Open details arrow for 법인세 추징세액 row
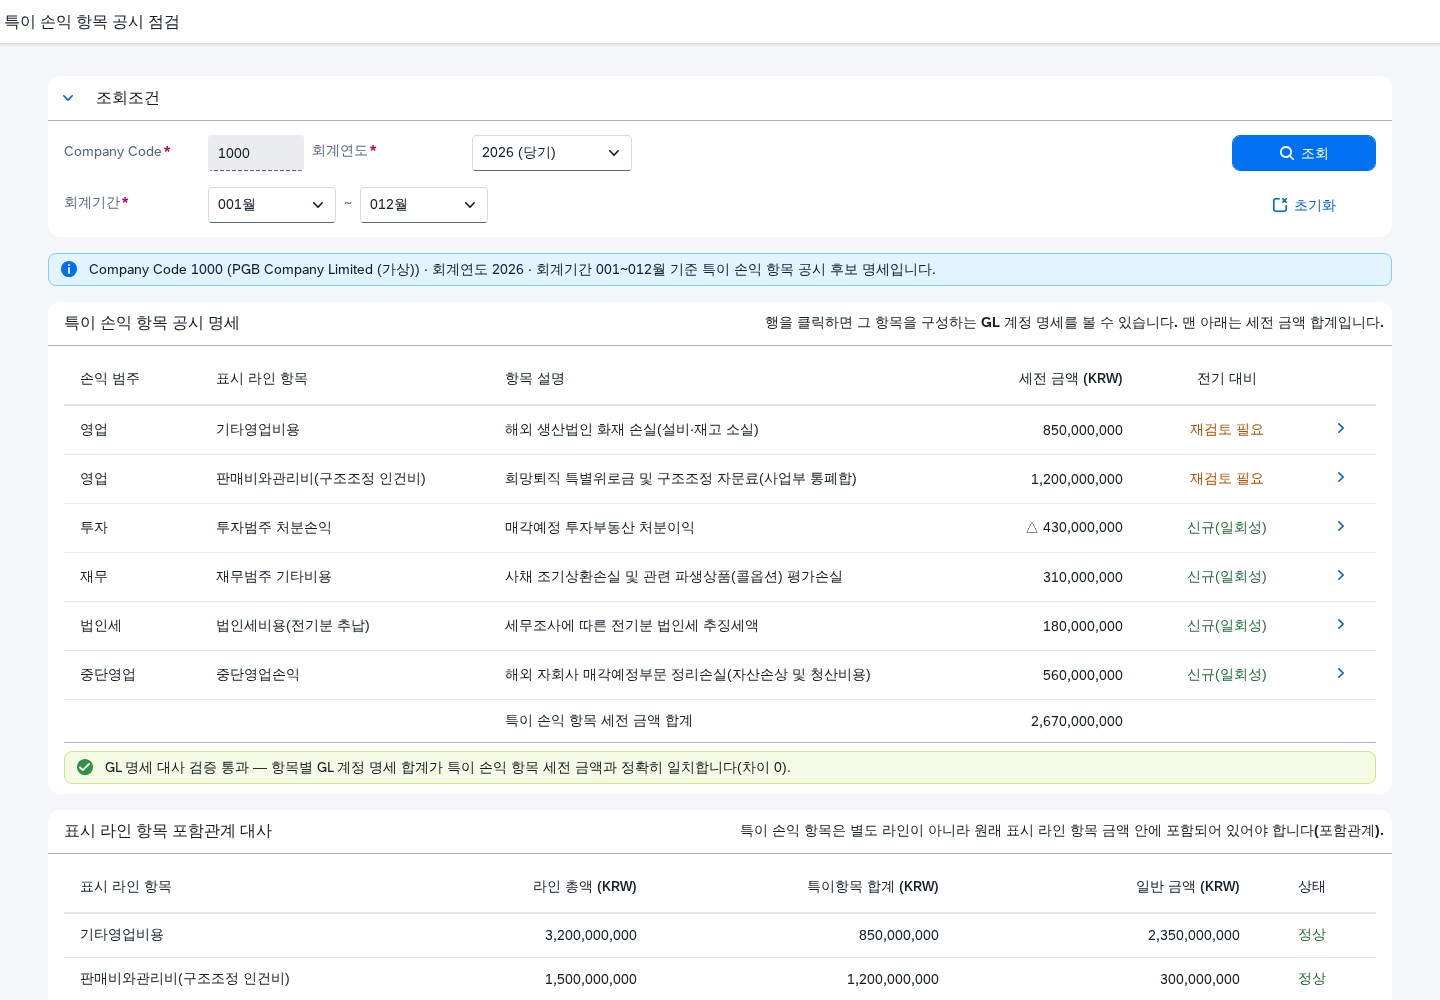 (1341, 624)
